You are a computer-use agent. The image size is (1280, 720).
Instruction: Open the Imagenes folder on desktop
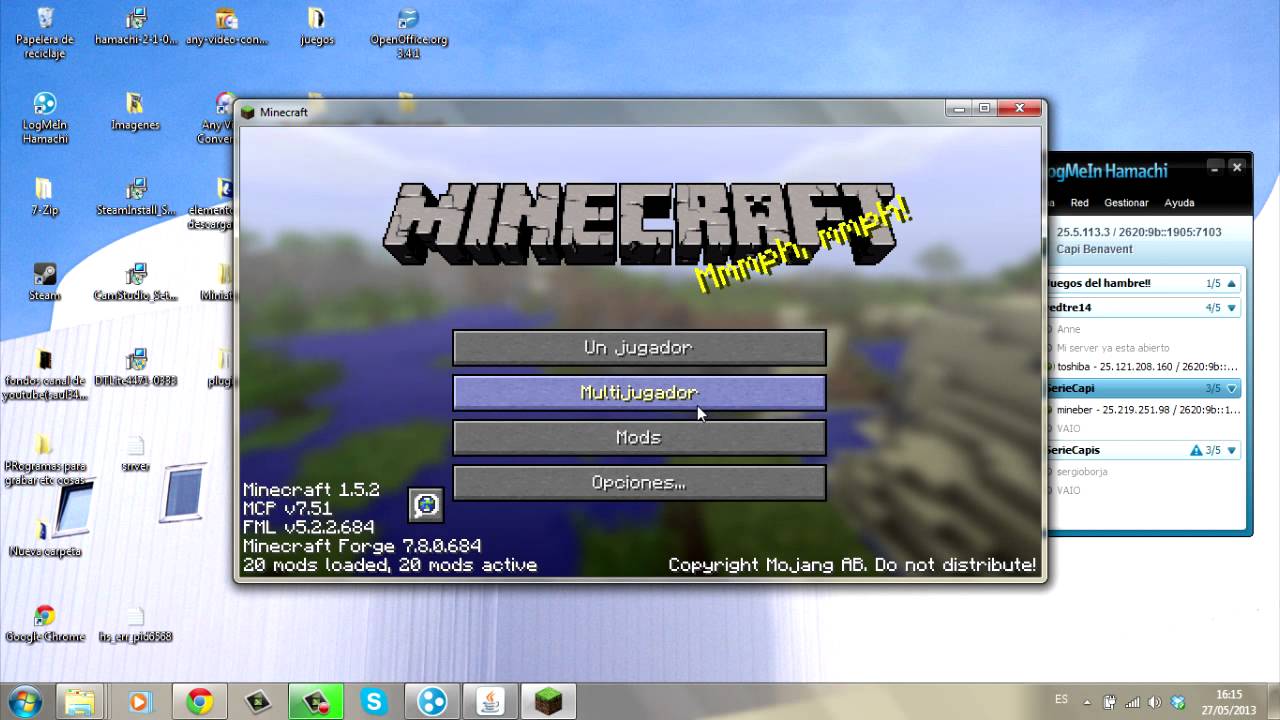[135, 112]
